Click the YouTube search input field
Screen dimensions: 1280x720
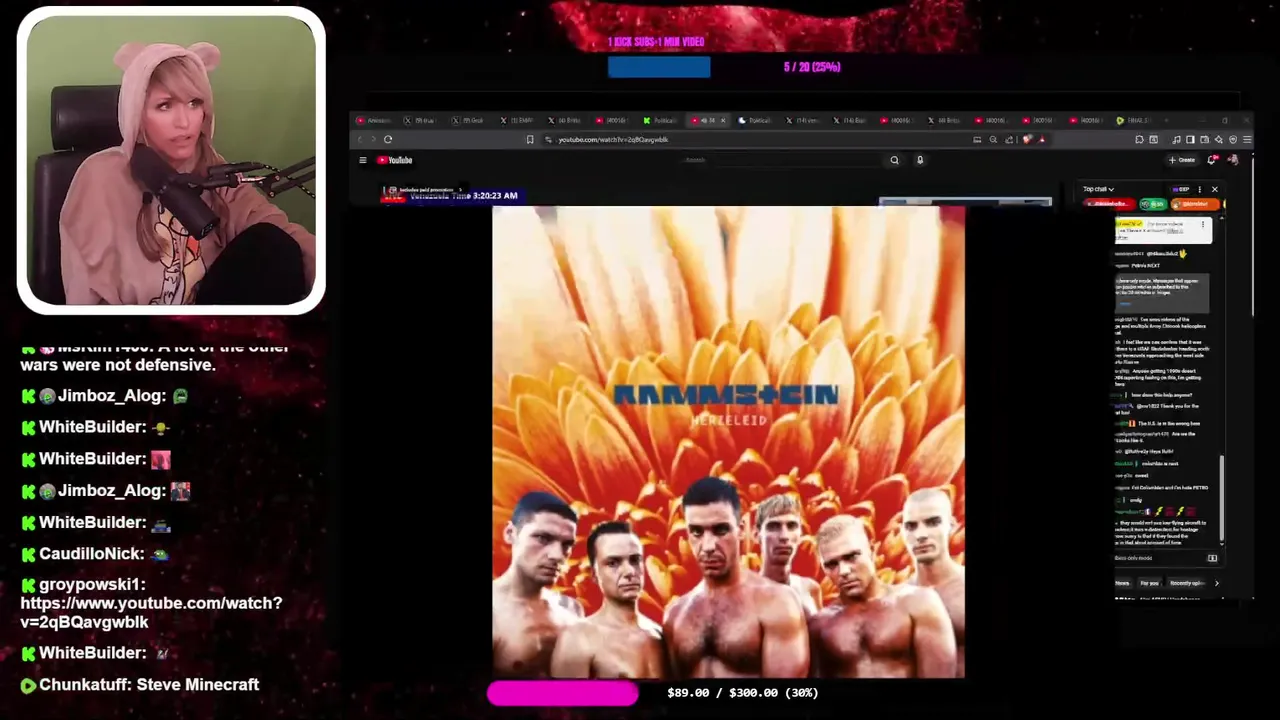click(x=780, y=160)
